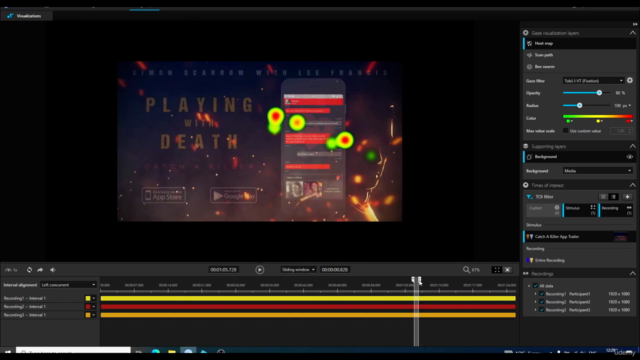Click the Recordings header icon
Viewport: 640px width, 360px height.
(526, 273)
